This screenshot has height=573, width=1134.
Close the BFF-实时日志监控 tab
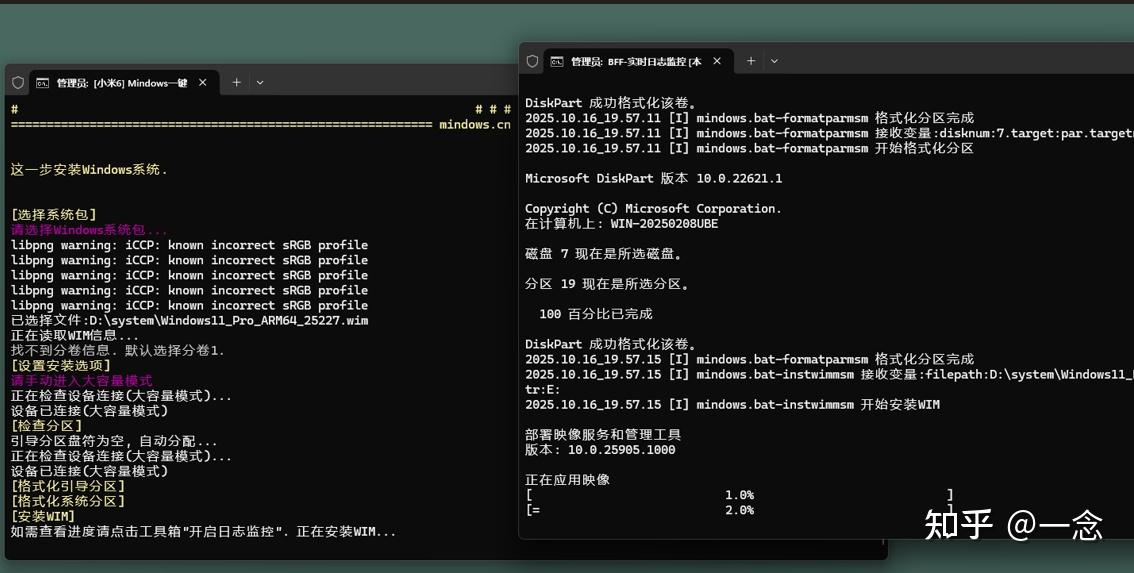pos(717,61)
